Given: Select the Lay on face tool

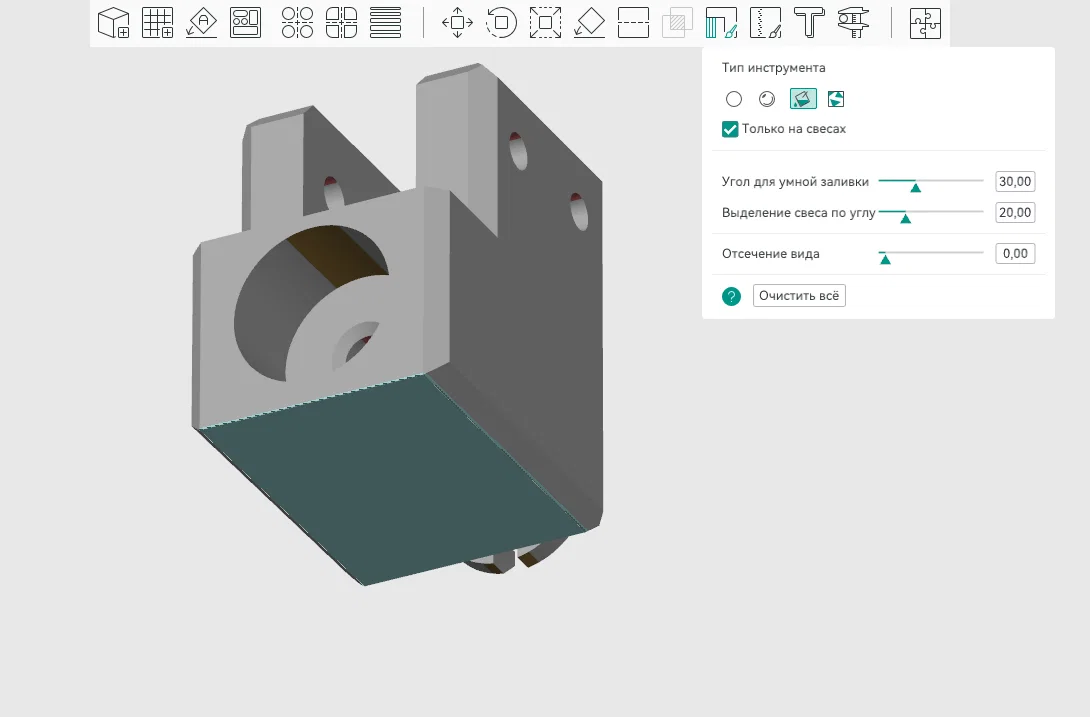Looking at the screenshot, I should (x=589, y=23).
